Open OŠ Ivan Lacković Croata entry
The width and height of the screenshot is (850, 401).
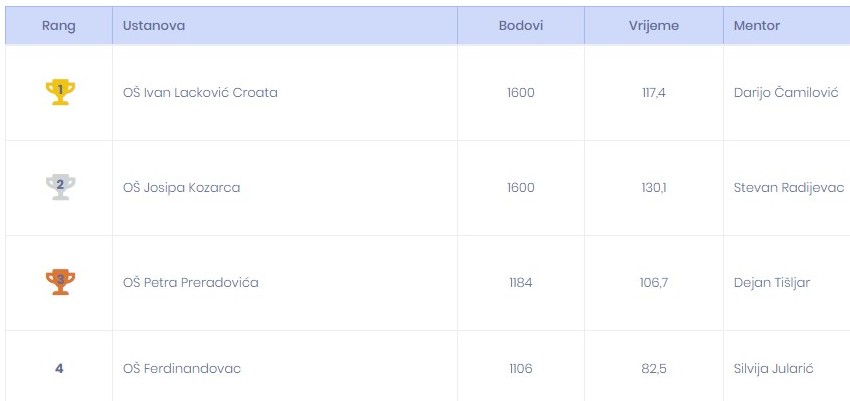click(x=200, y=93)
